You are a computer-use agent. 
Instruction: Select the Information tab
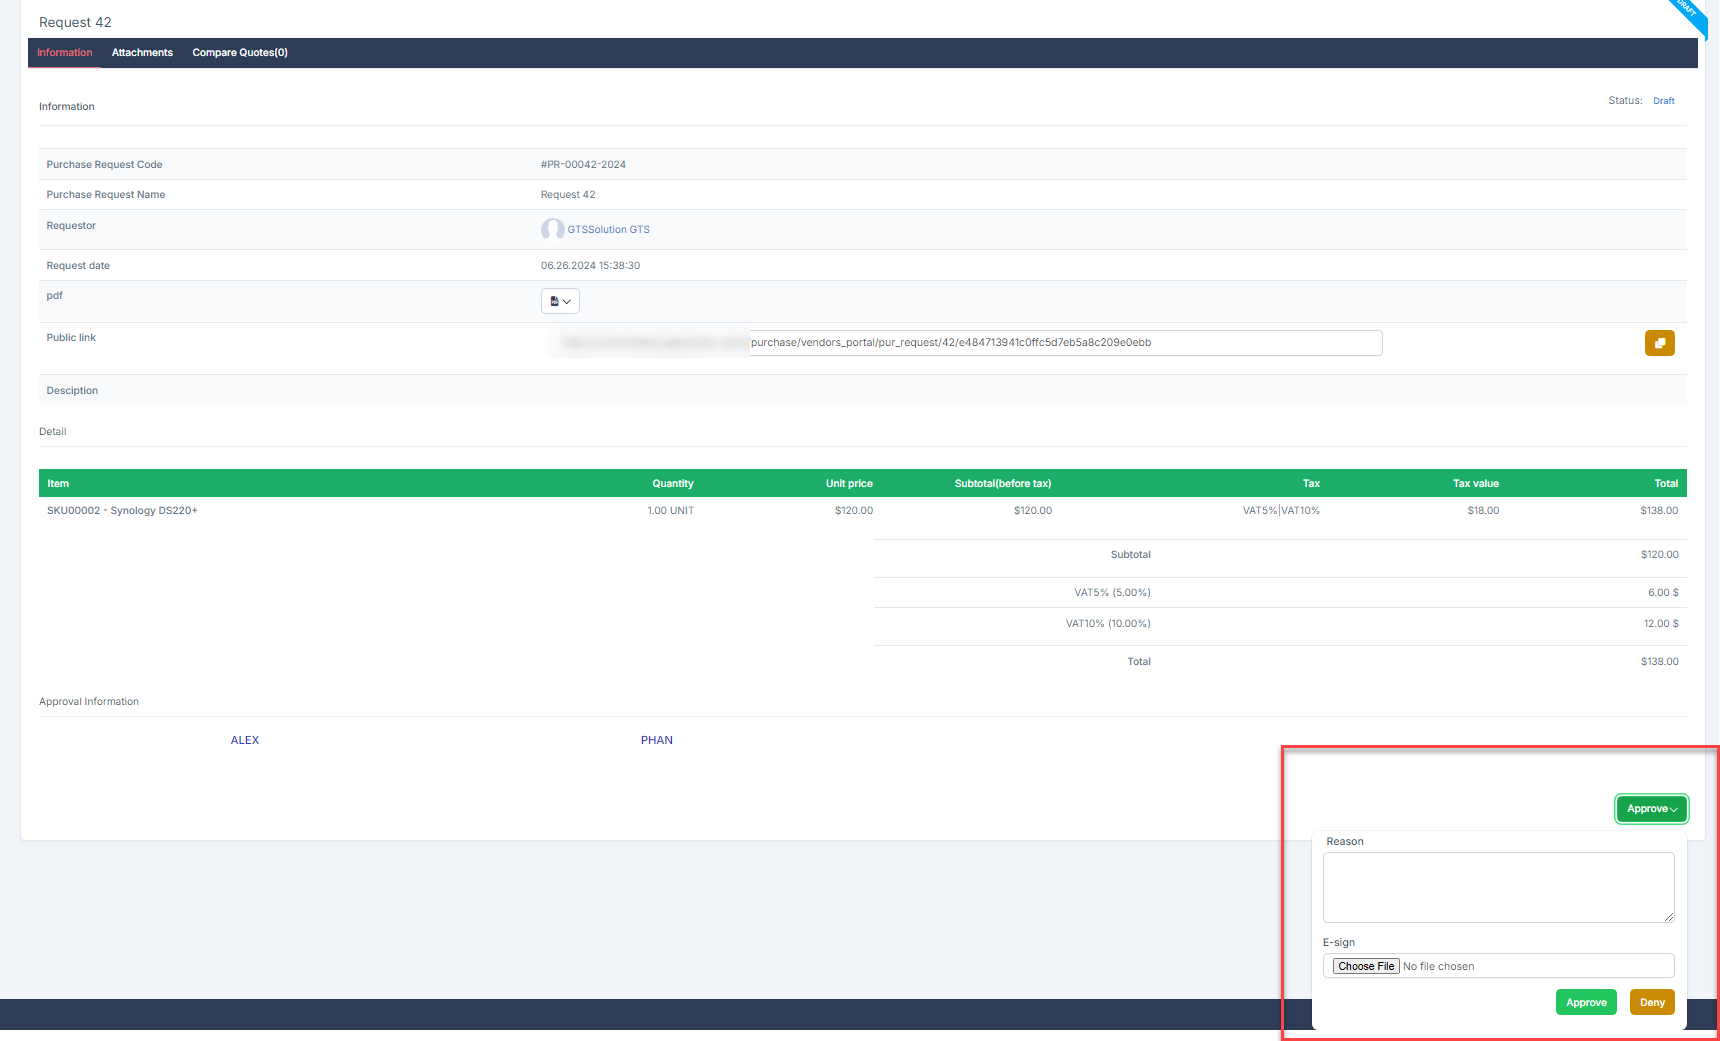[65, 53]
